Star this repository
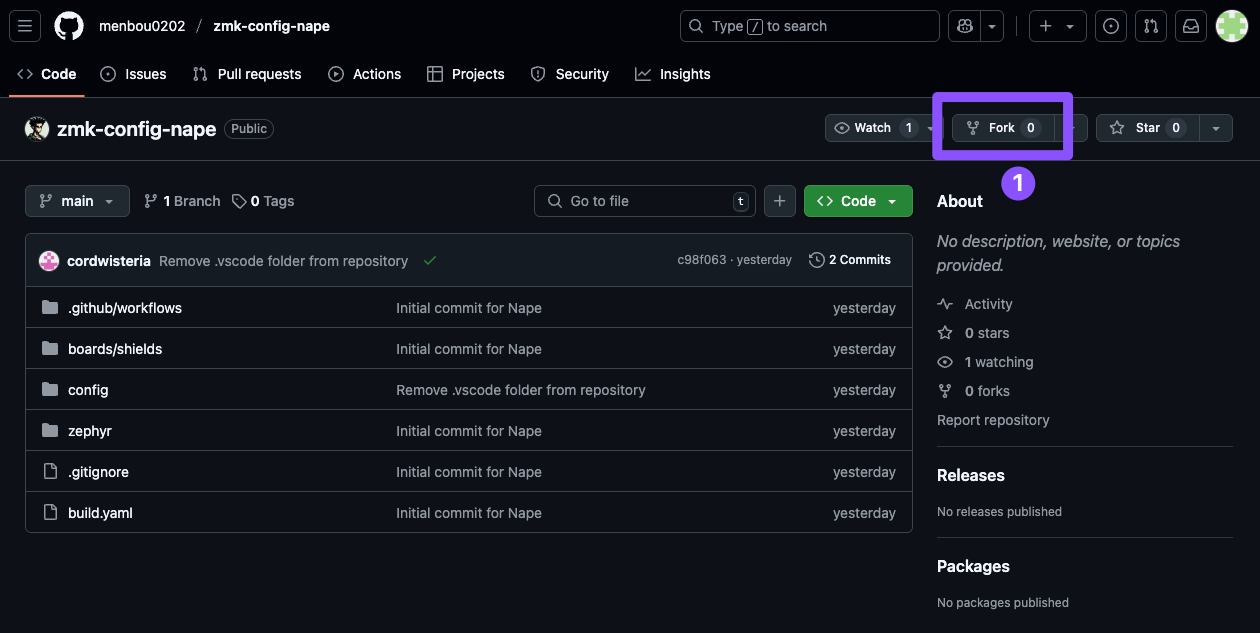1260x633 pixels. (x=1147, y=128)
